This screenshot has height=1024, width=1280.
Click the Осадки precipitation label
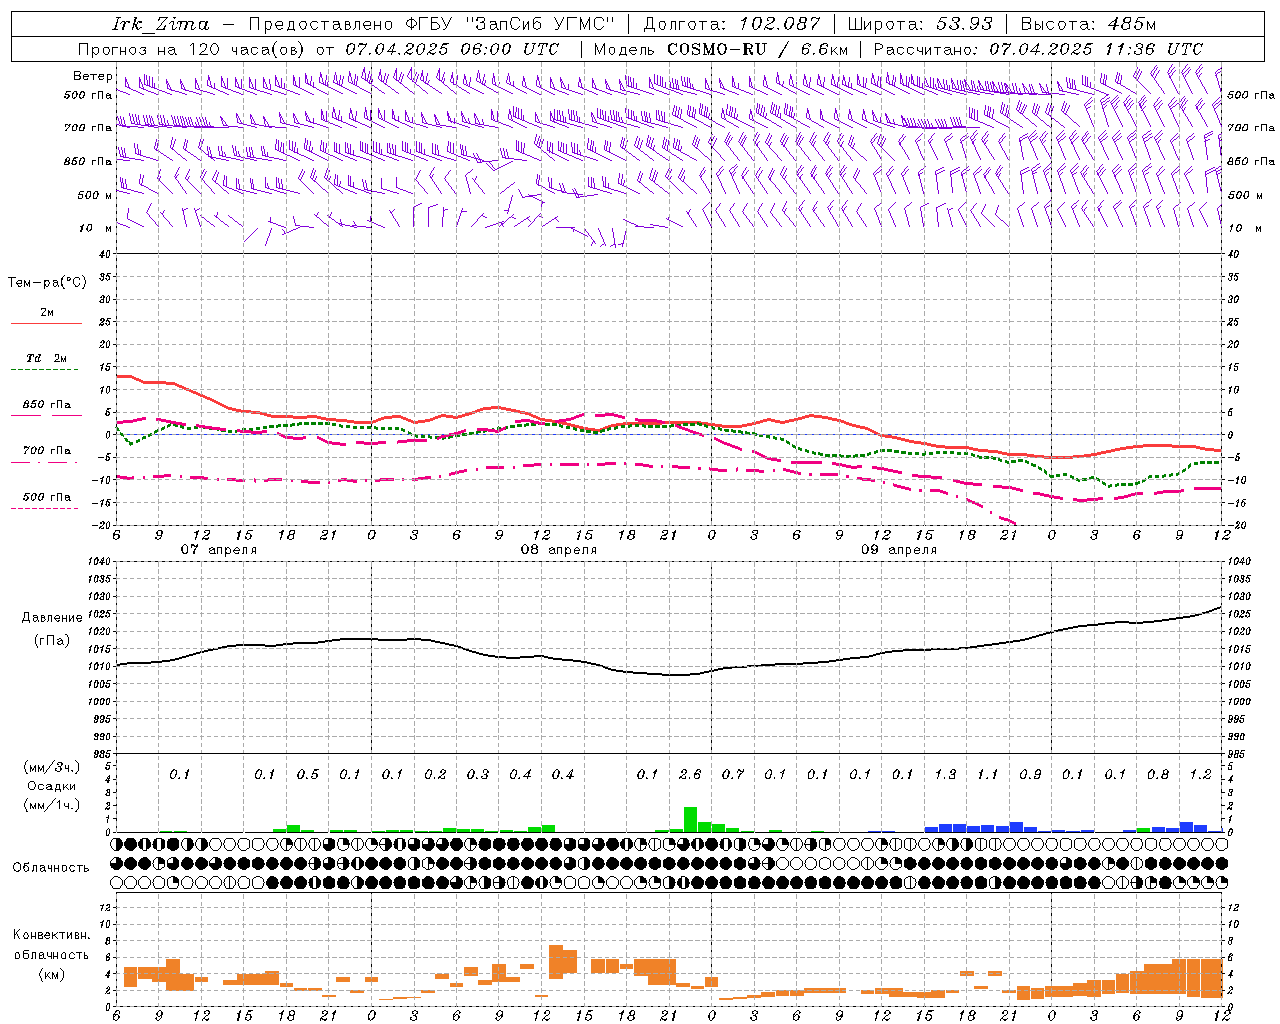[x=50, y=786]
